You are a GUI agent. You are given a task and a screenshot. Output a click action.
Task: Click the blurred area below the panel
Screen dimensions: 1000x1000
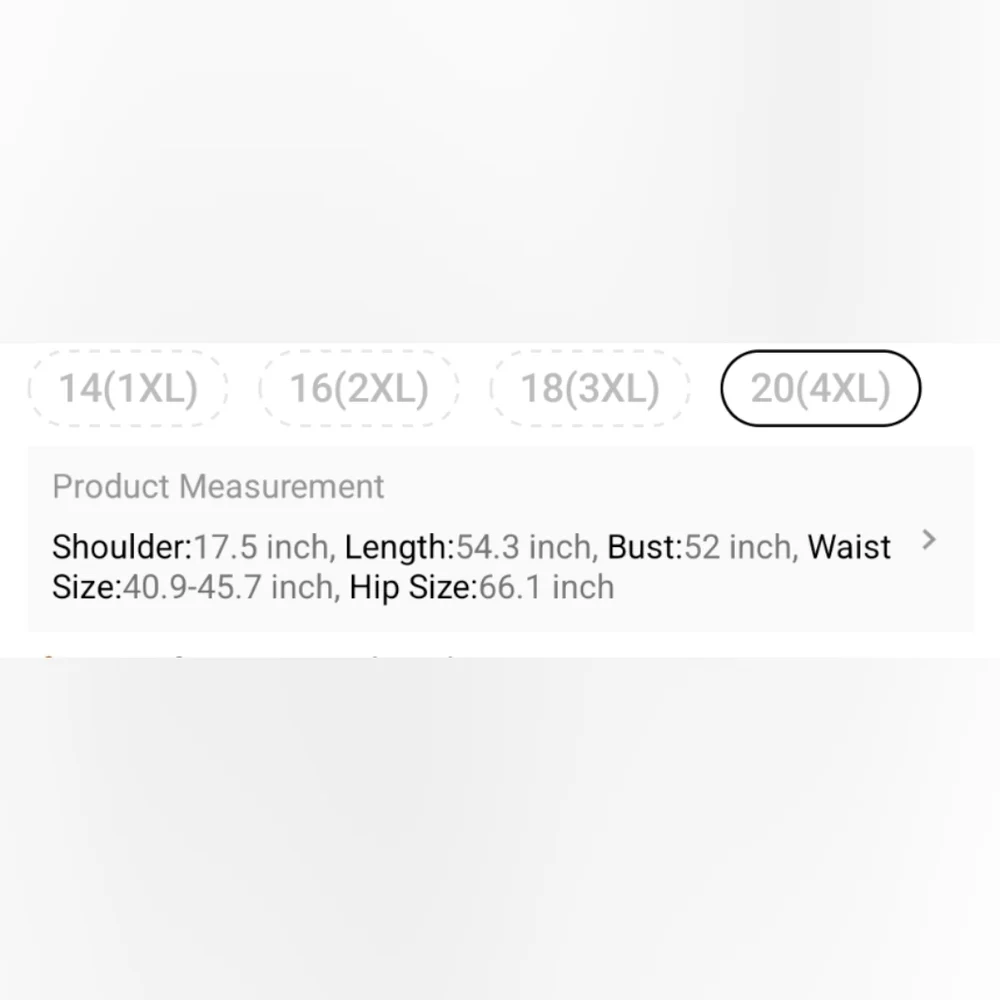click(500, 829)
